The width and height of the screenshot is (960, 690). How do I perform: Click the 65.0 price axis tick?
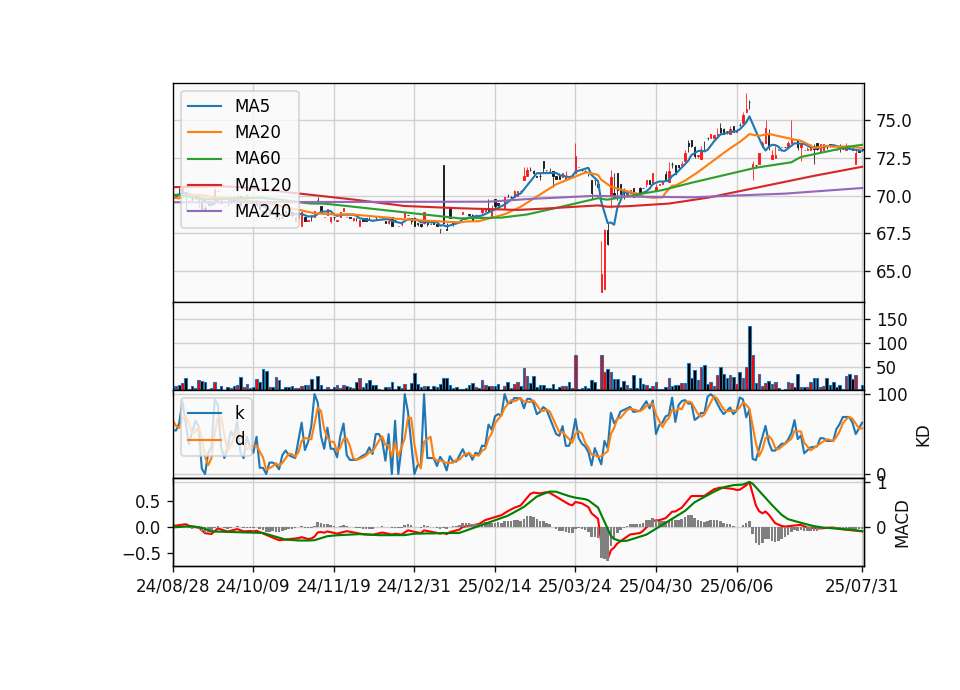pyautogui.click(x=893, y=272)
